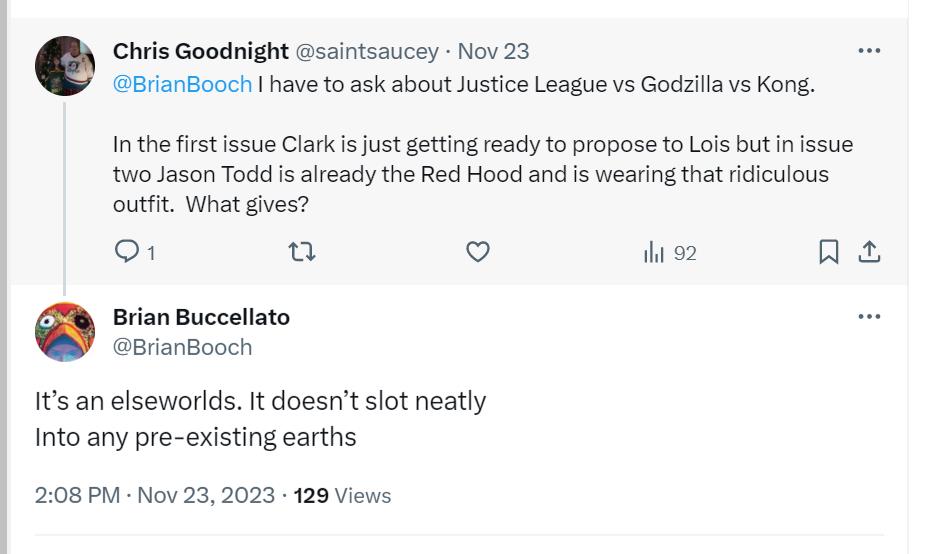Open the 2:08 PM · Nov 23, 2023 timestamp
Viewport: 931px width, 554px height.
coord(154,495)
